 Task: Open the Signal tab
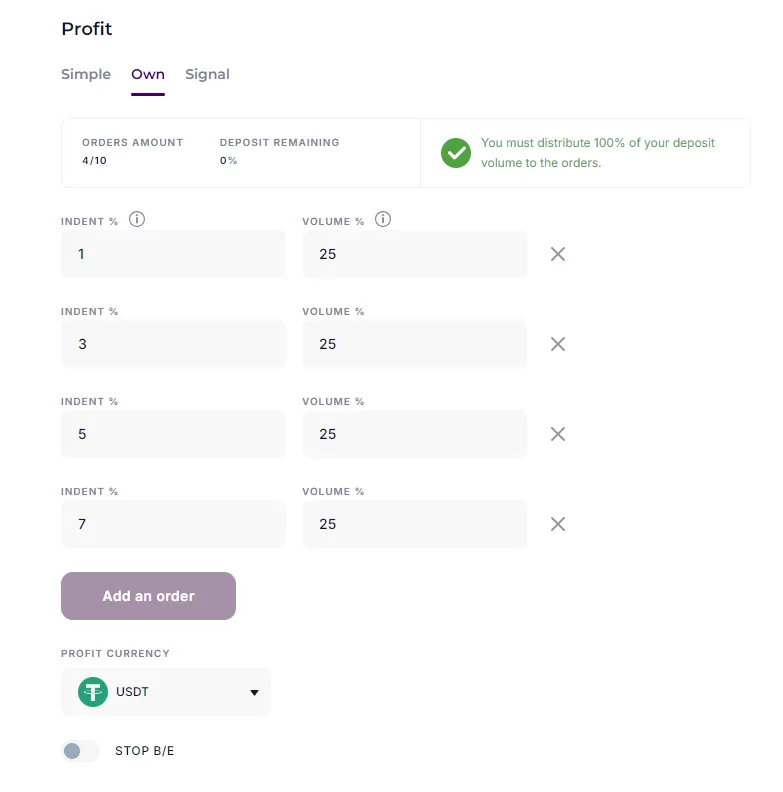click(207, 74)
